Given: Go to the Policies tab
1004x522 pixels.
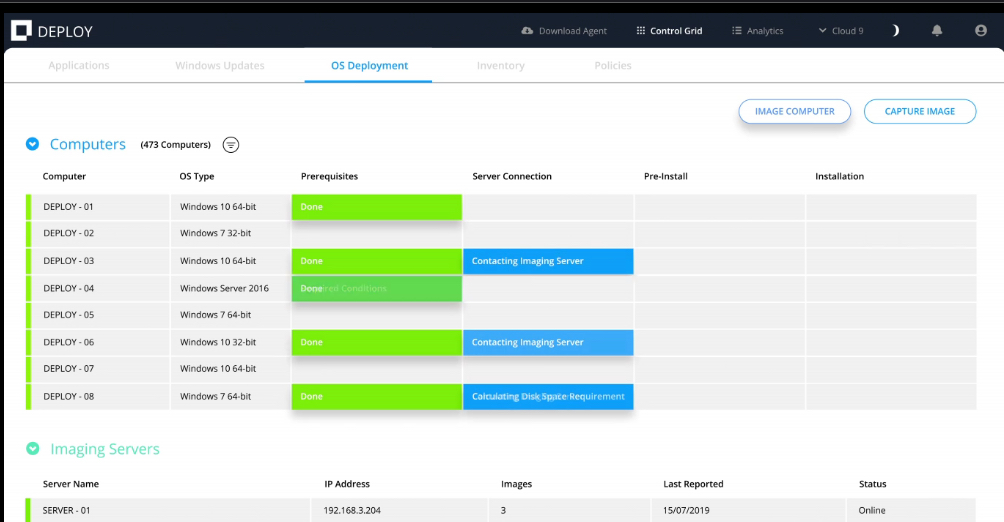Looking at the screenshot, I should click(613, 66).
